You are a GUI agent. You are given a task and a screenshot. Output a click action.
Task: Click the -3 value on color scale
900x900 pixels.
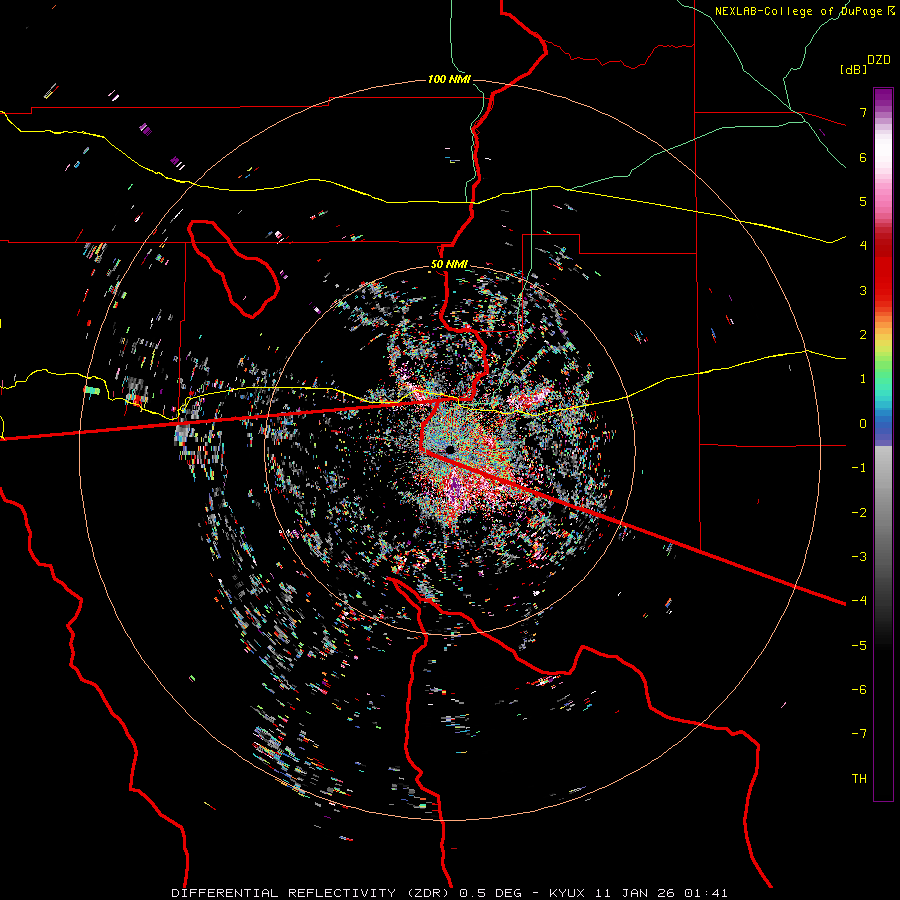click(859, 557)
